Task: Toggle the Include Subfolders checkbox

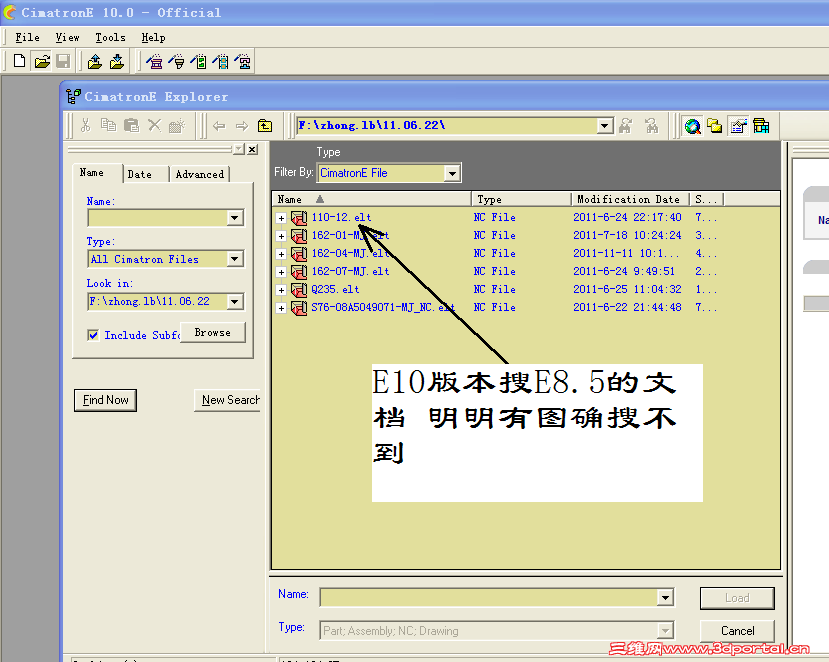Action: (x=93, y=335)
